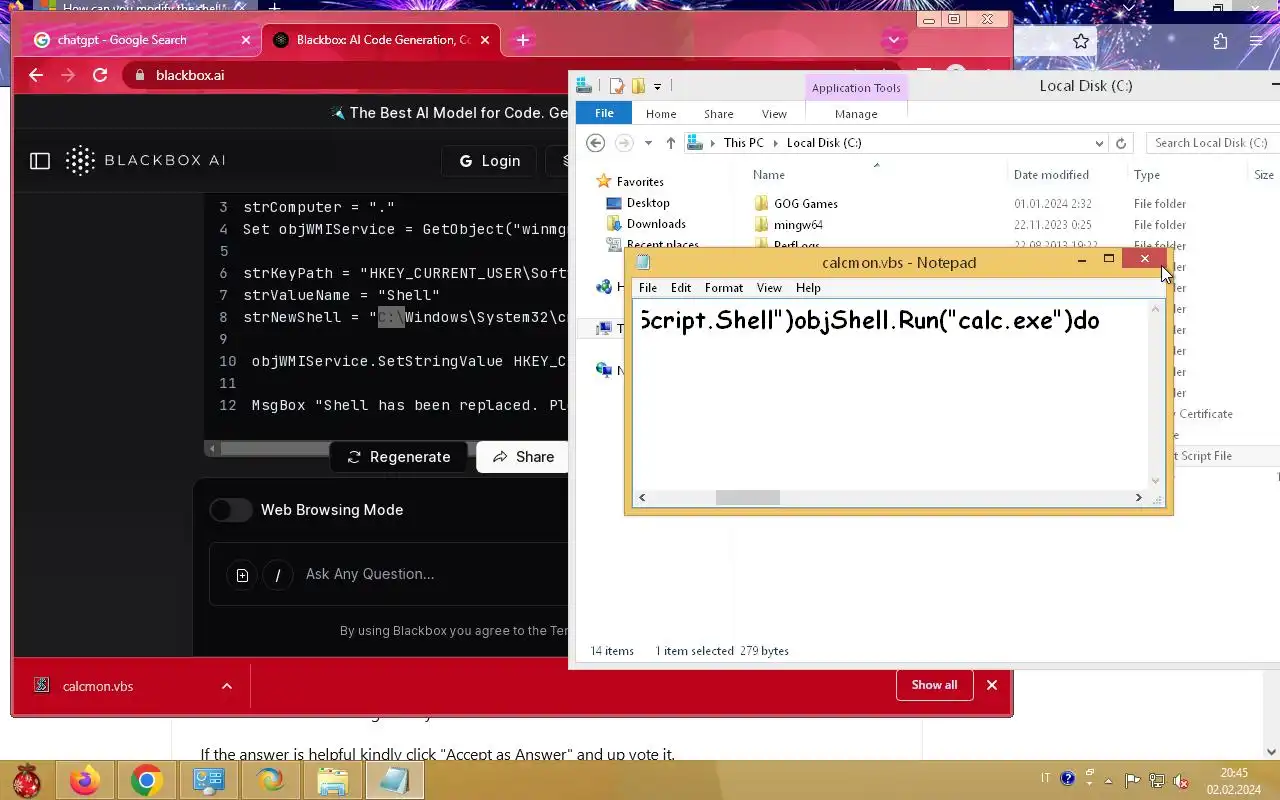Click the Notepad scroll left arrow
The width and height of the screenshot is (1280, 800).
642,497
